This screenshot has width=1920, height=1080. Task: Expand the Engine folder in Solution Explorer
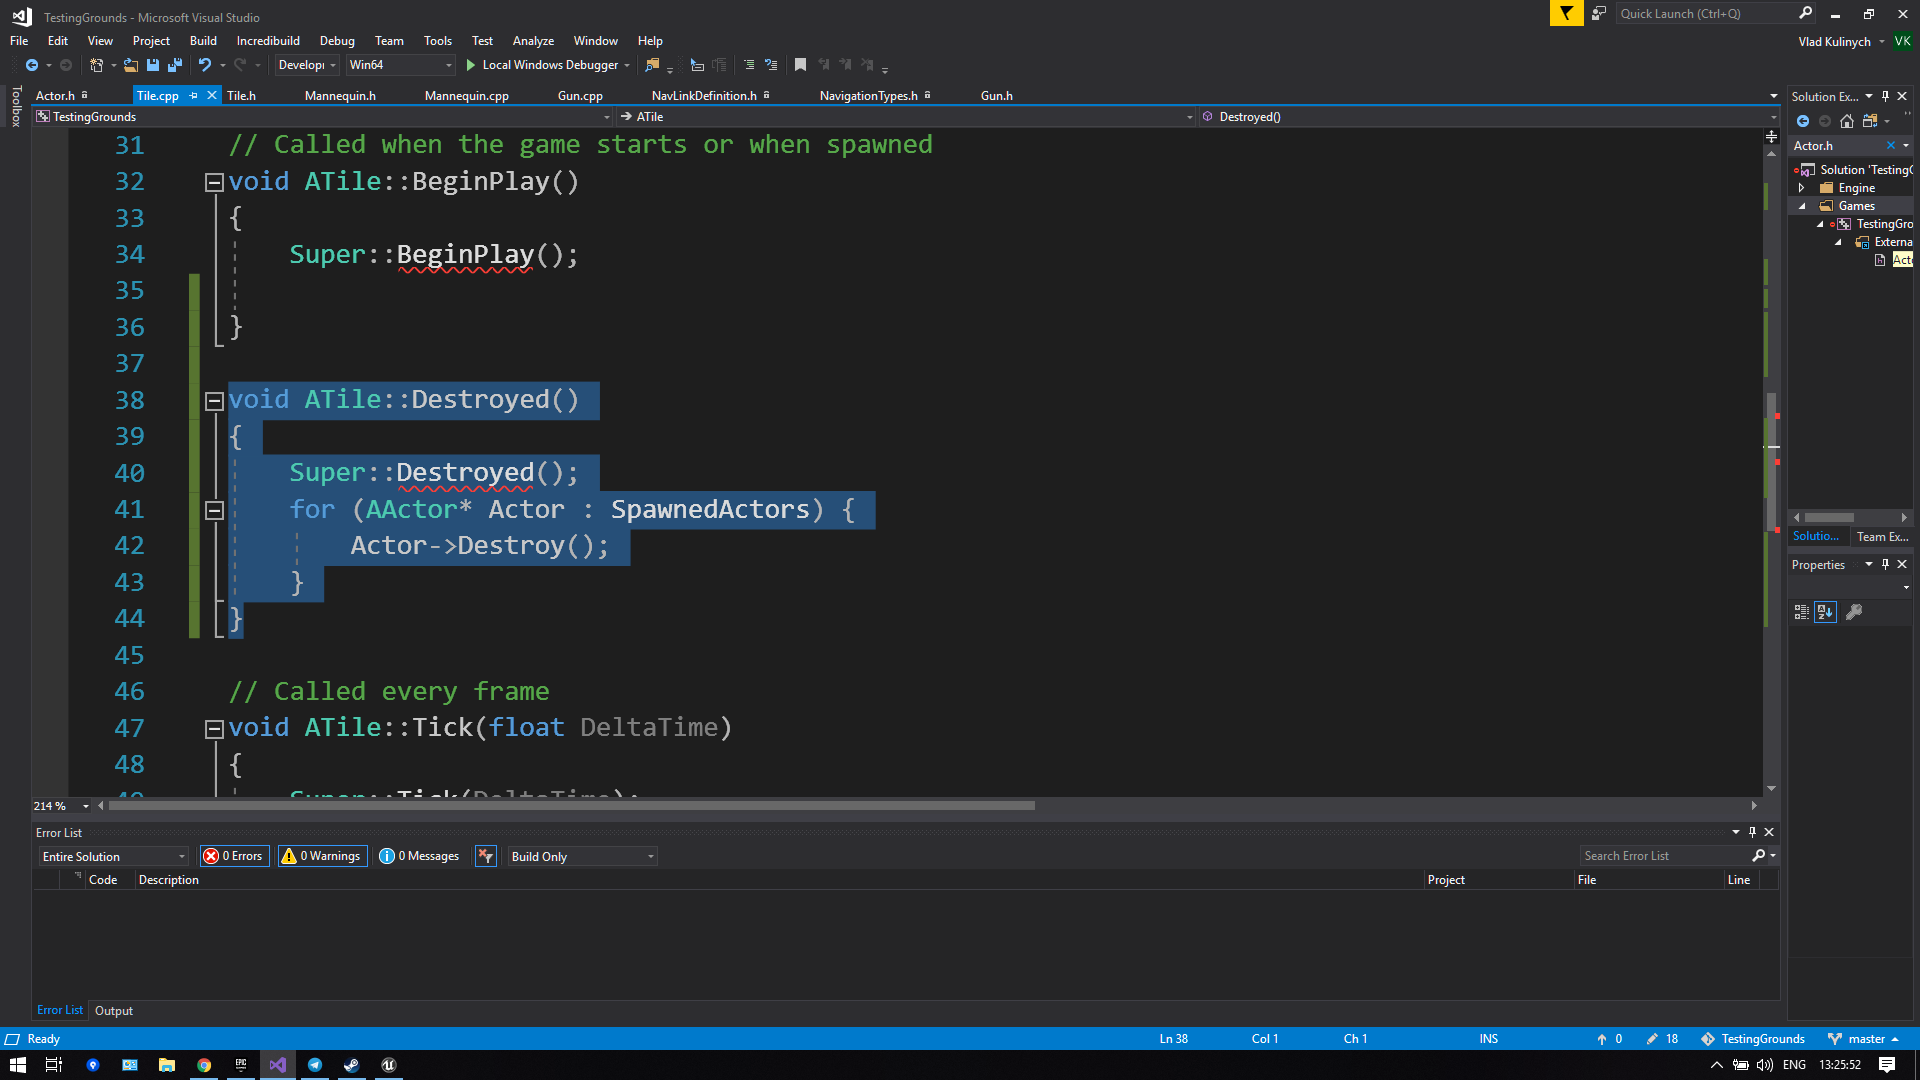[1802, 188]
